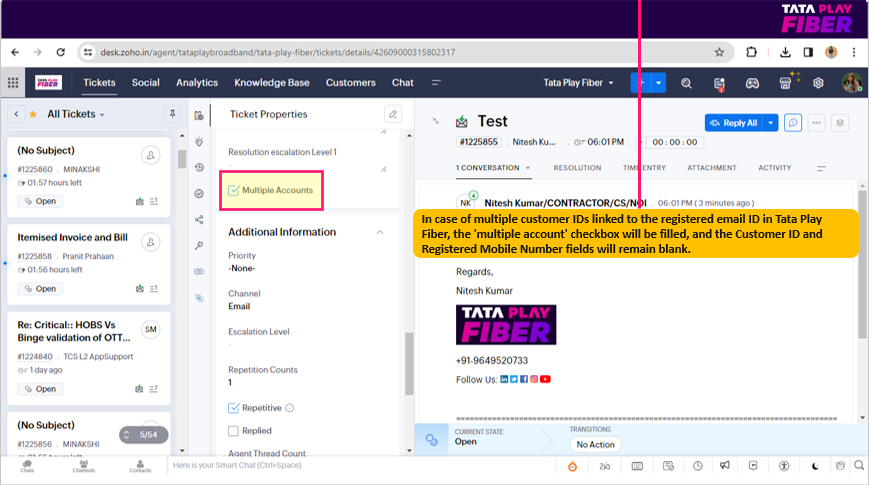This screenshot has width=869, height=485.
Task: Open ticket Itemised Invoice and Bill
Action: tap(72, 237)
